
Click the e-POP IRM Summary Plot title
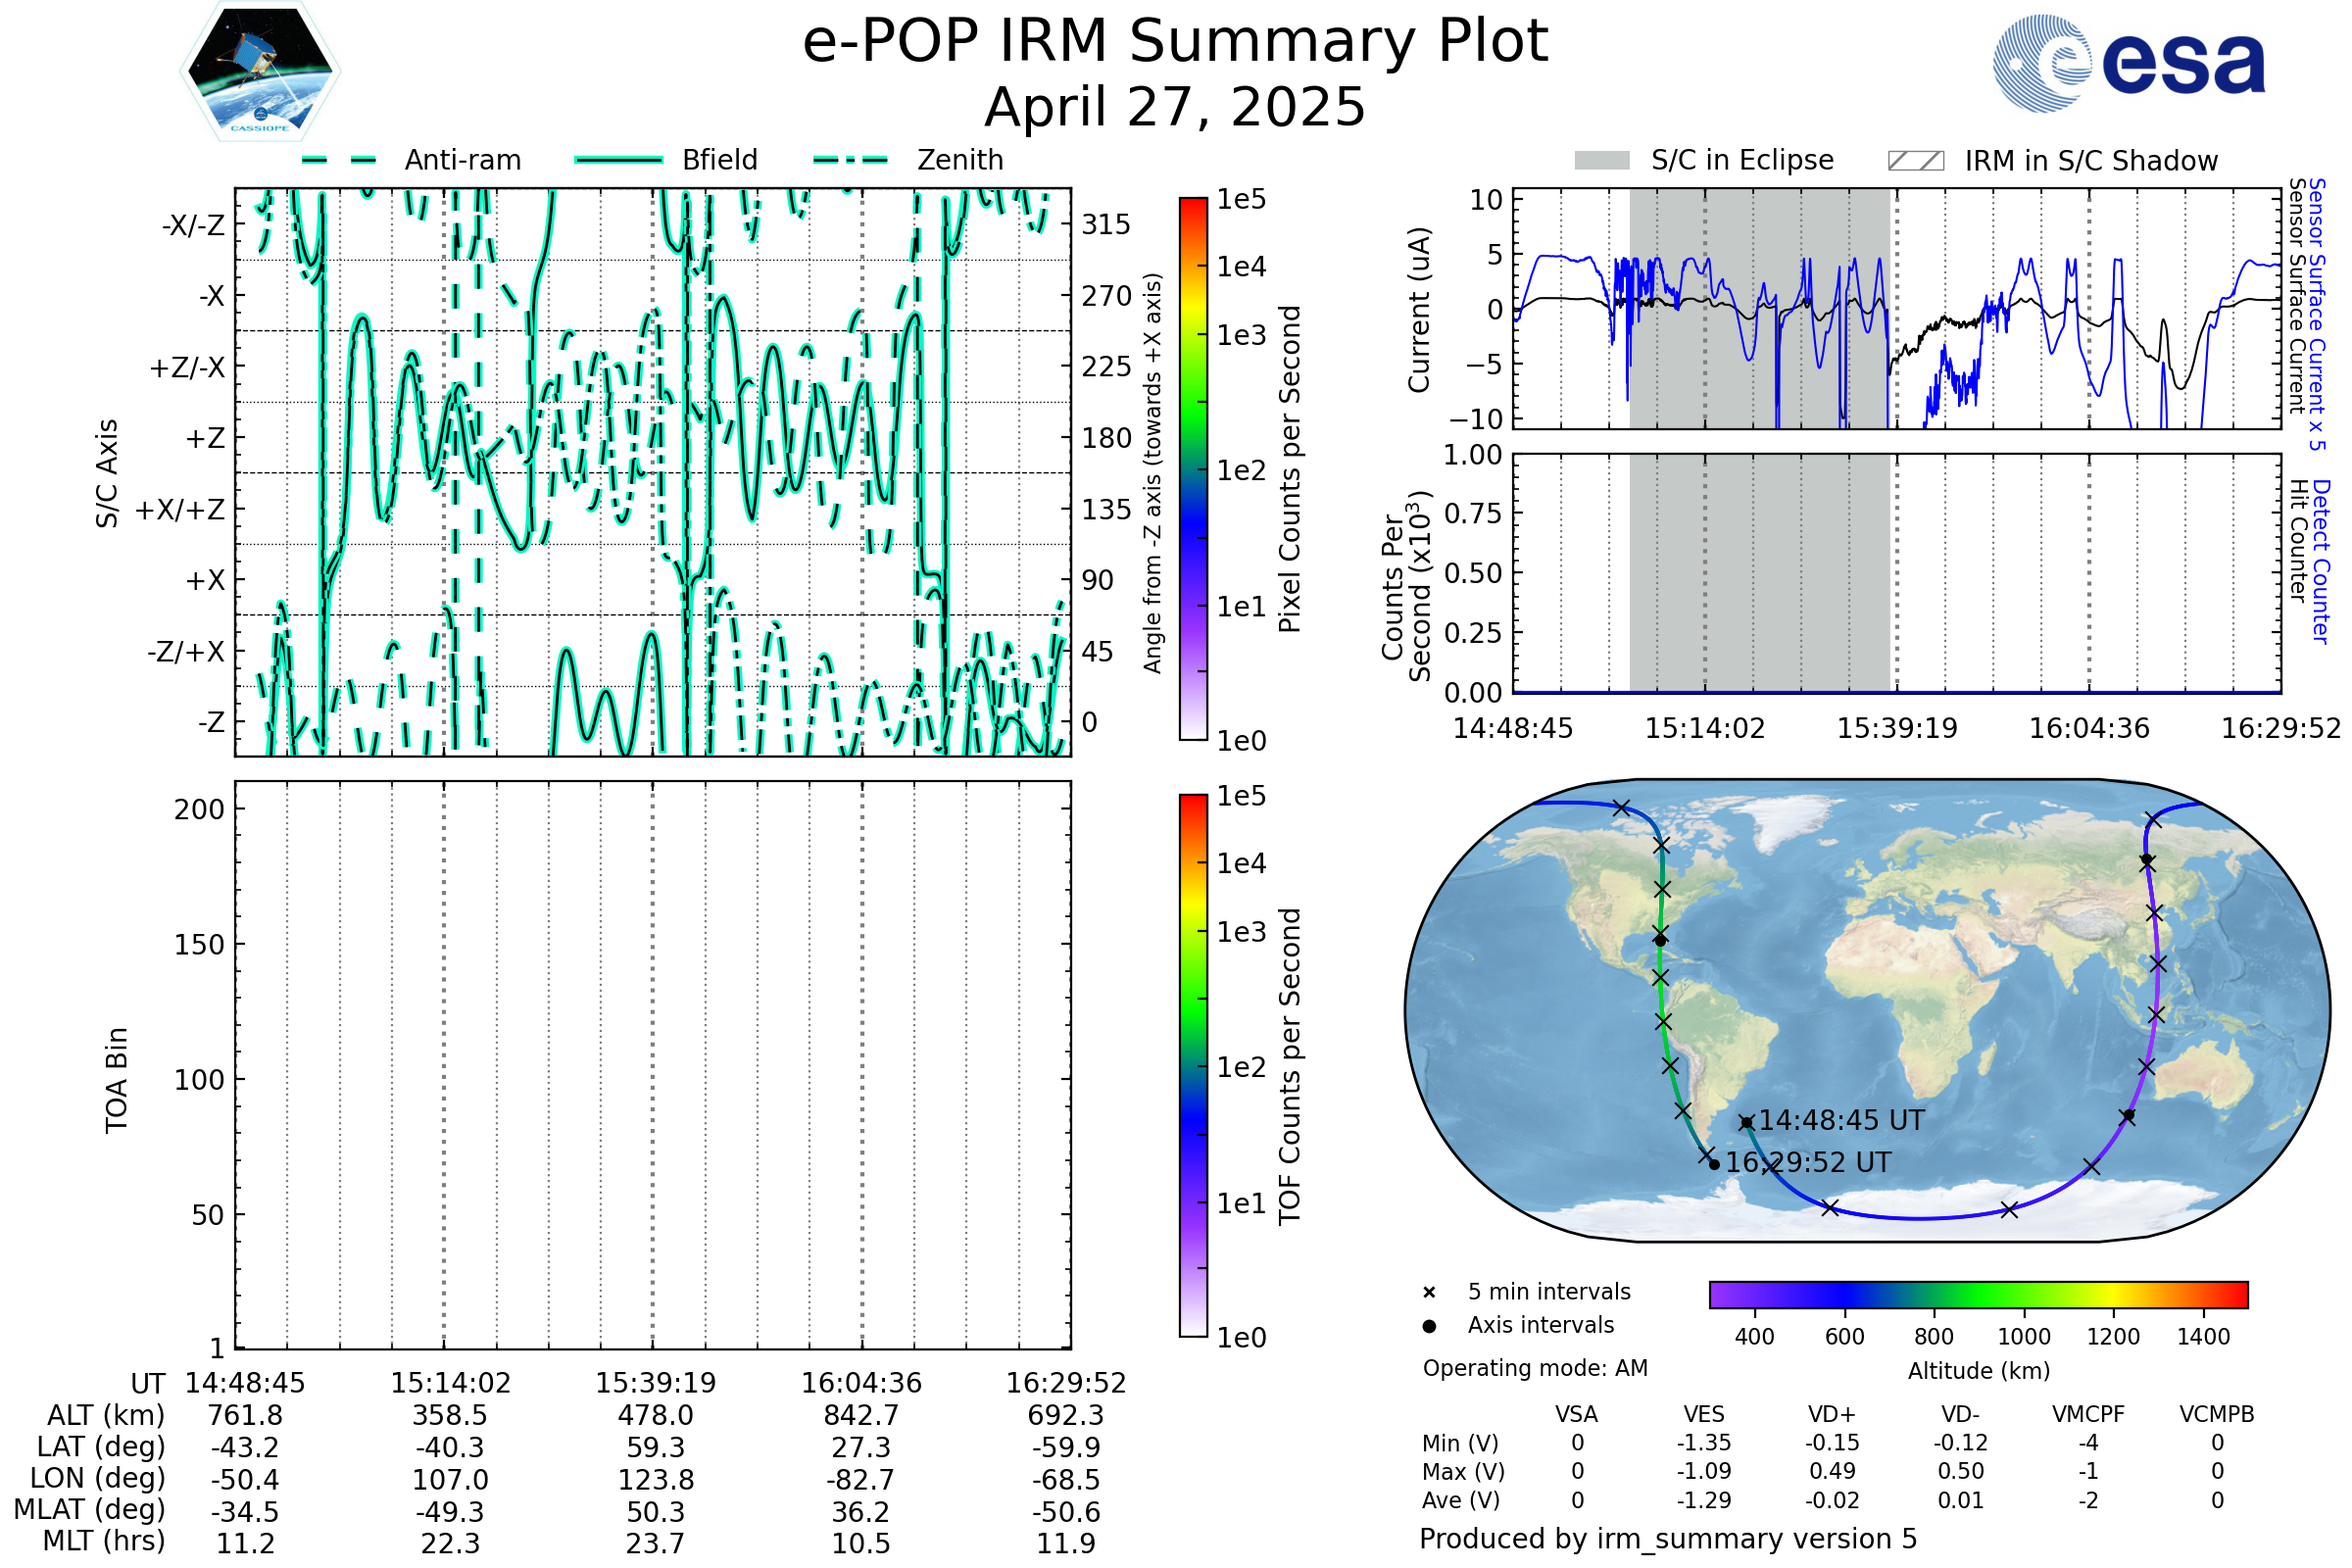click(x=1175, y=42)
